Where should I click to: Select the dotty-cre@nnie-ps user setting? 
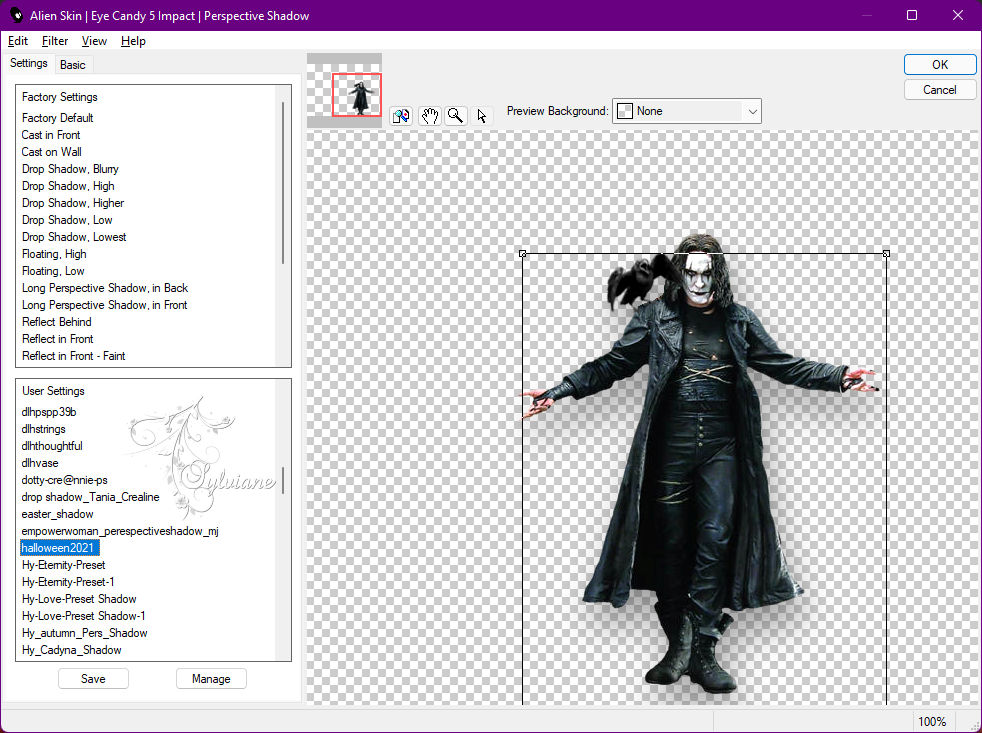(x=65, y=480)
